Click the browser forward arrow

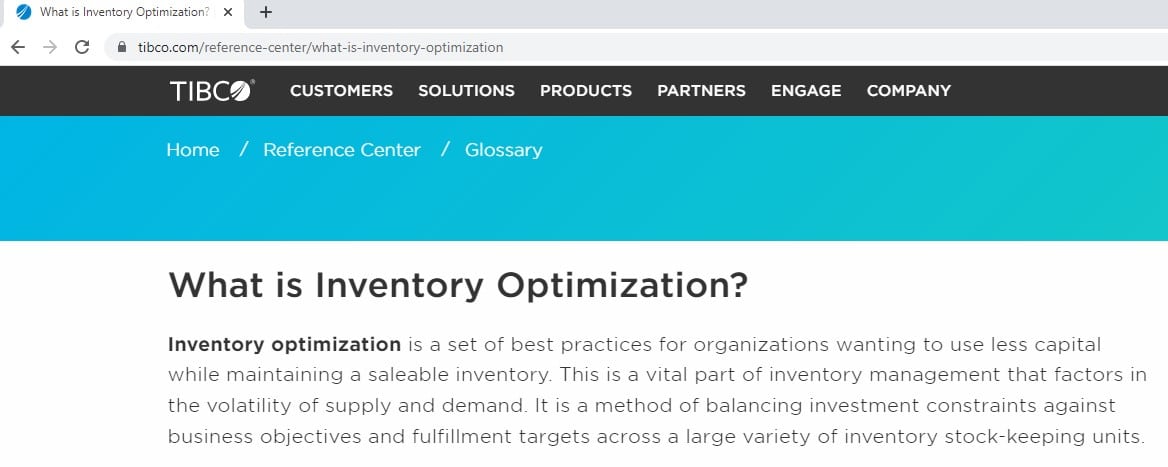tap(50, 47)
